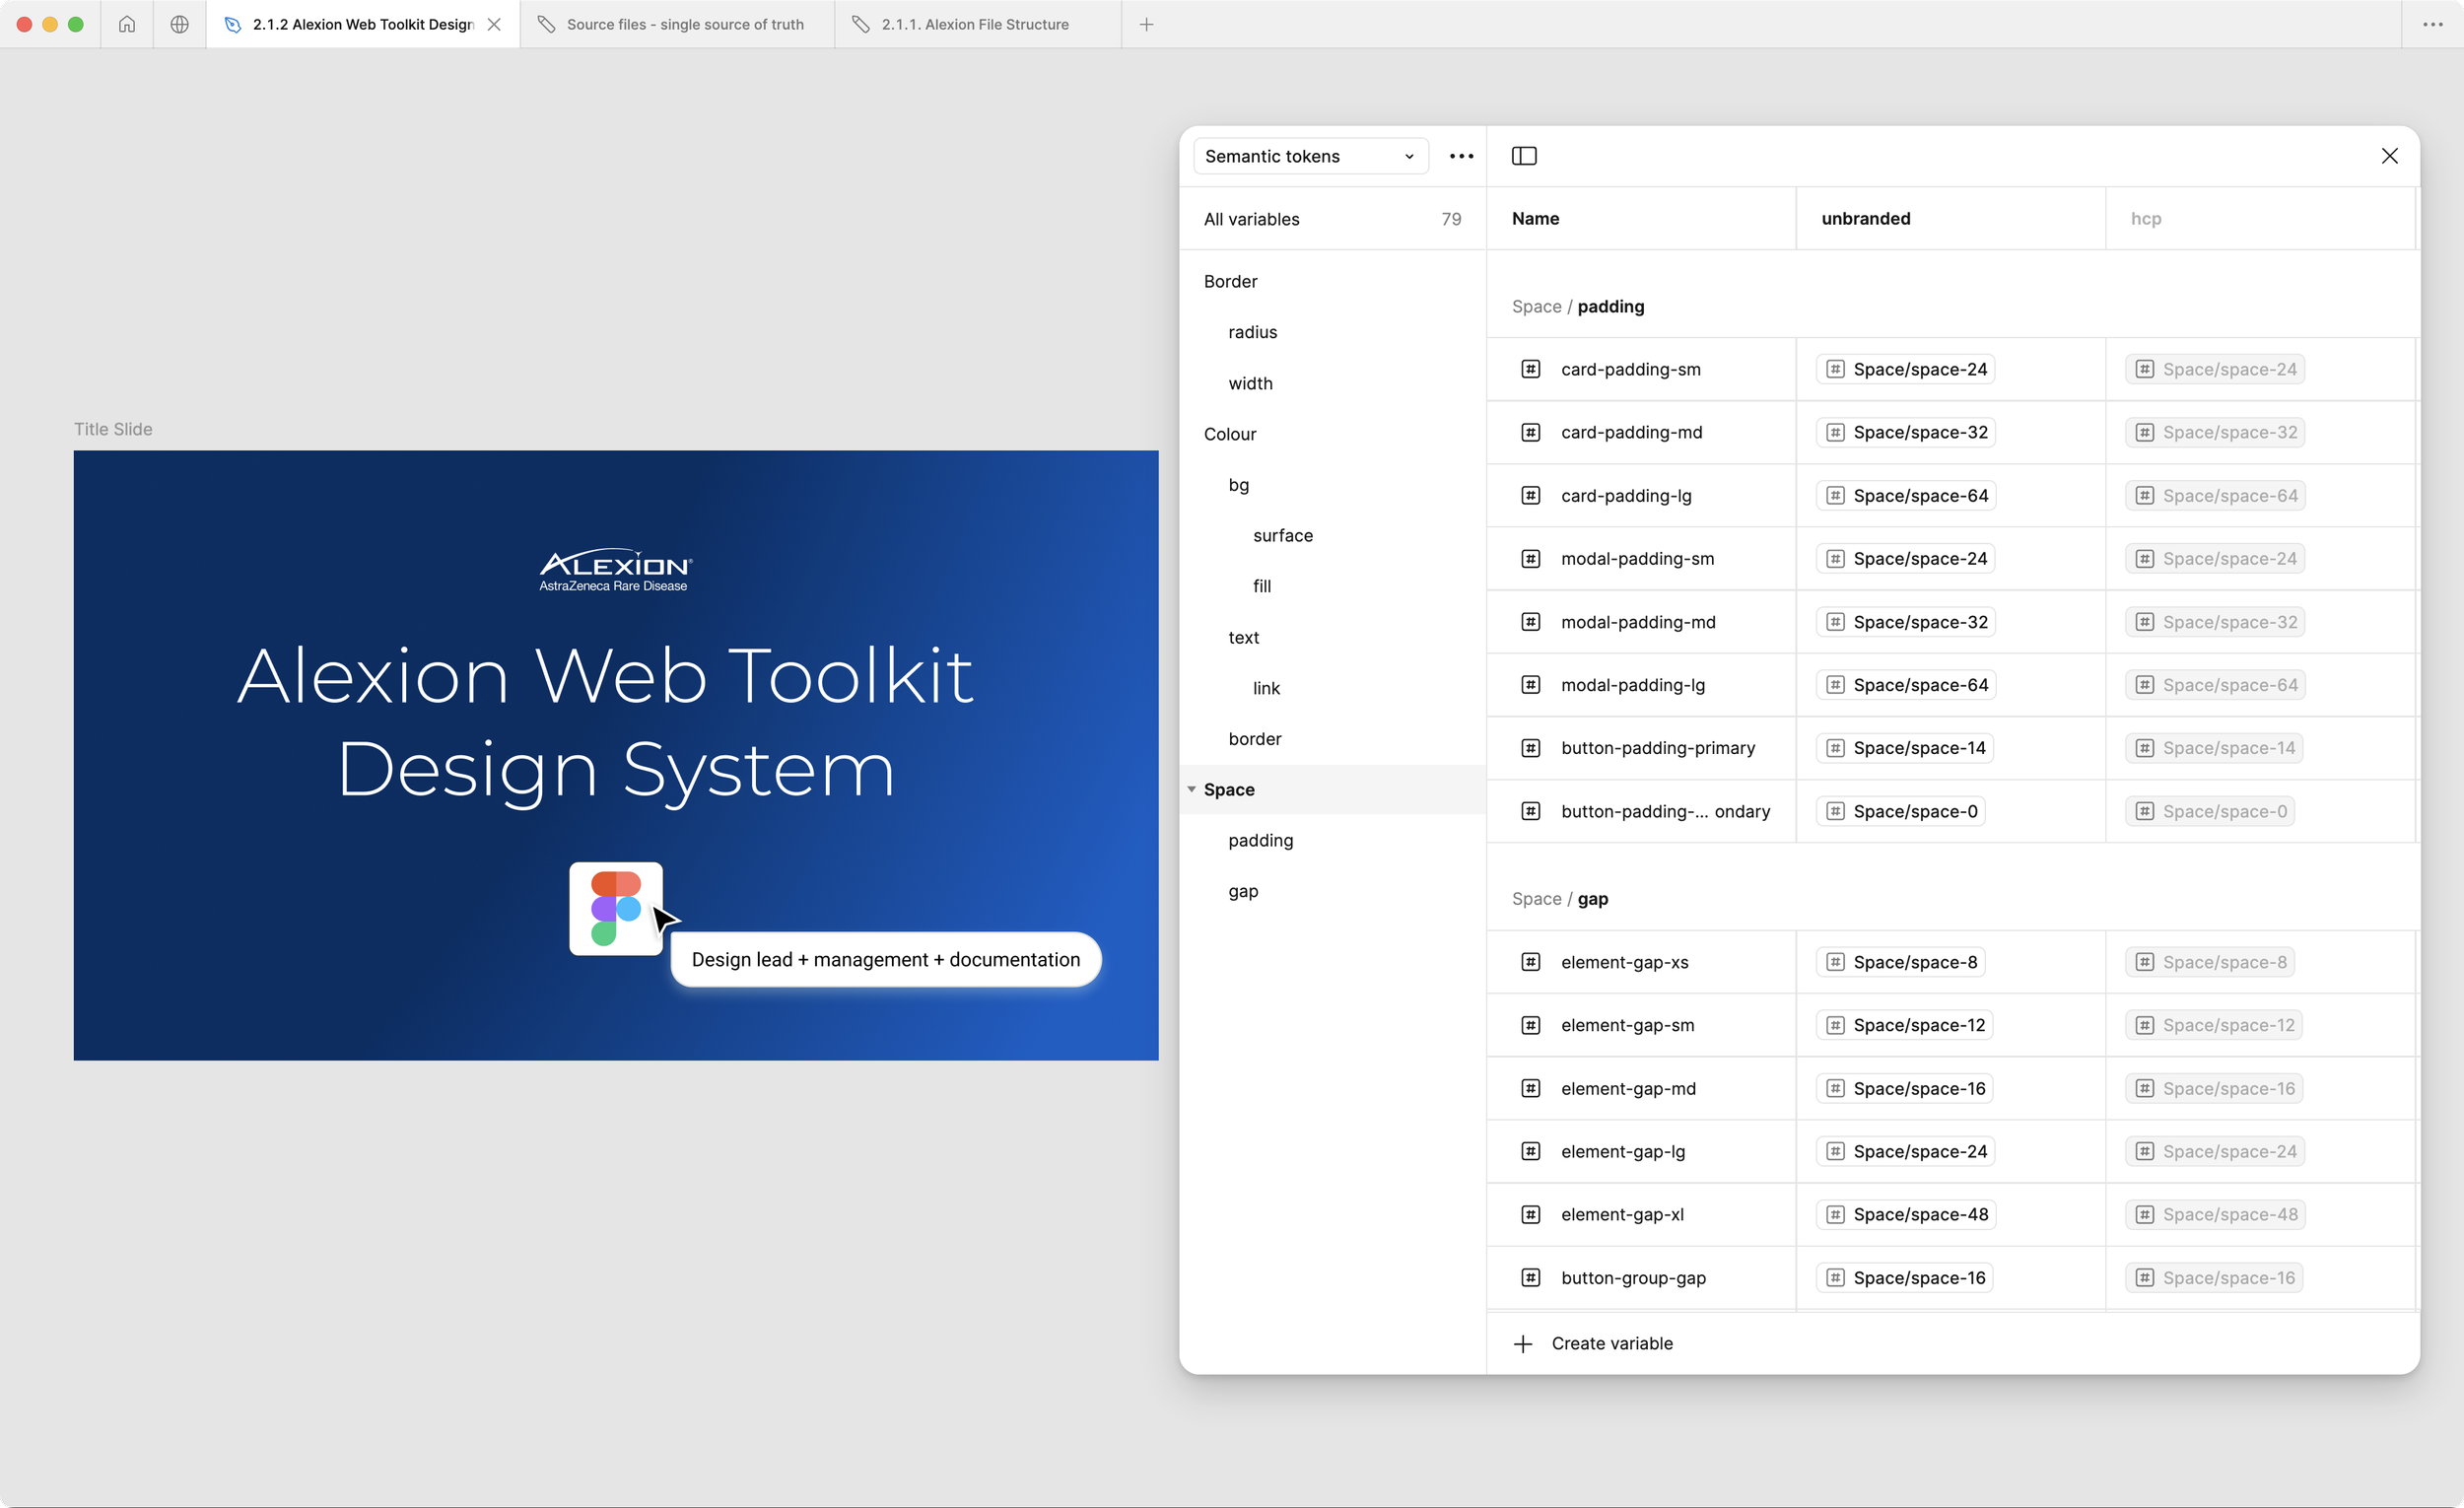Show All variables in the sidebar
Screen dimensions: 2464x1508
[x=1332, y=219]
